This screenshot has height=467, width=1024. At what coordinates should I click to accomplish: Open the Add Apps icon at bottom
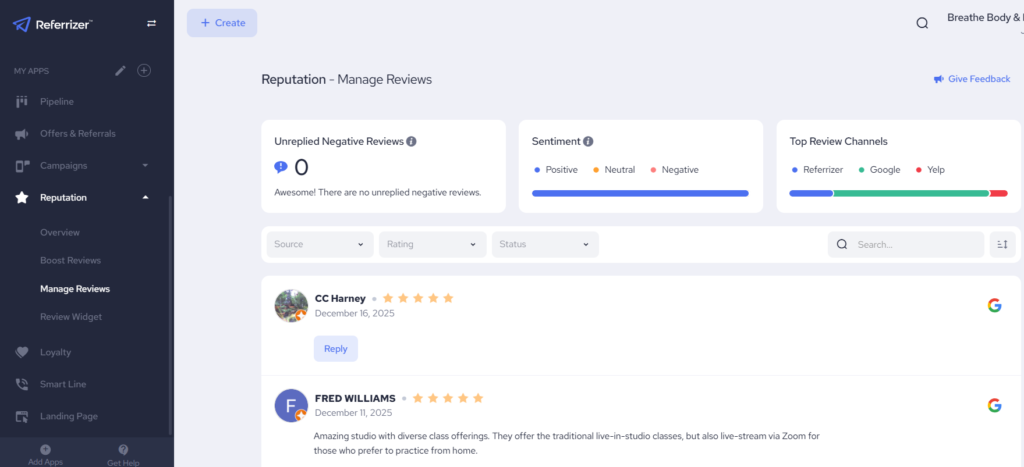[45, 451]
